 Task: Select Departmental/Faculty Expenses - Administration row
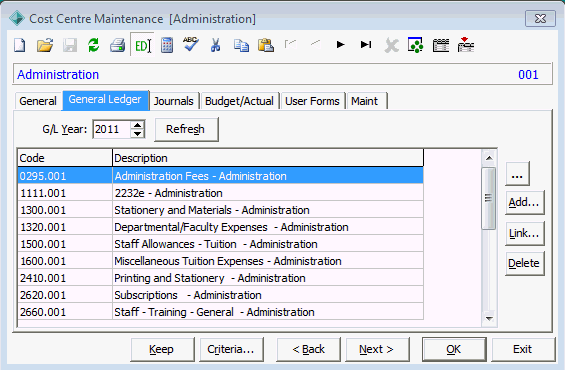221,227
